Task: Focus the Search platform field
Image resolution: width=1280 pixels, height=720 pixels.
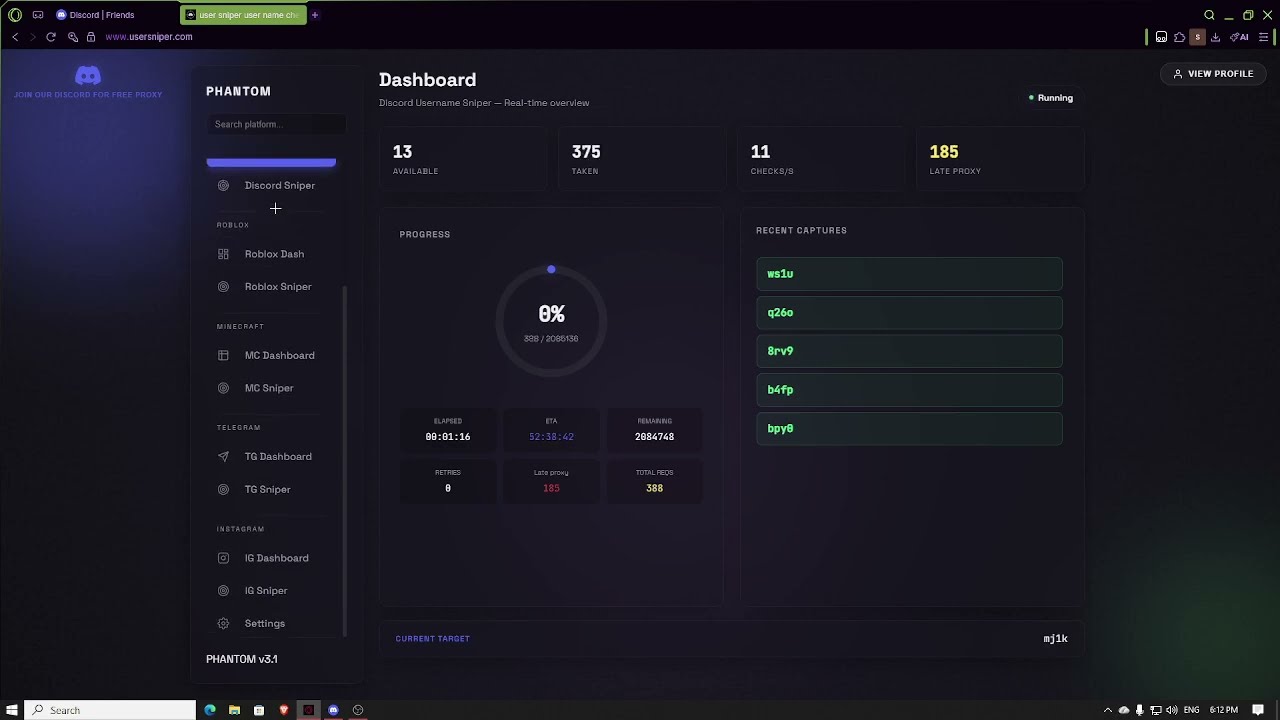Action: 276,124
